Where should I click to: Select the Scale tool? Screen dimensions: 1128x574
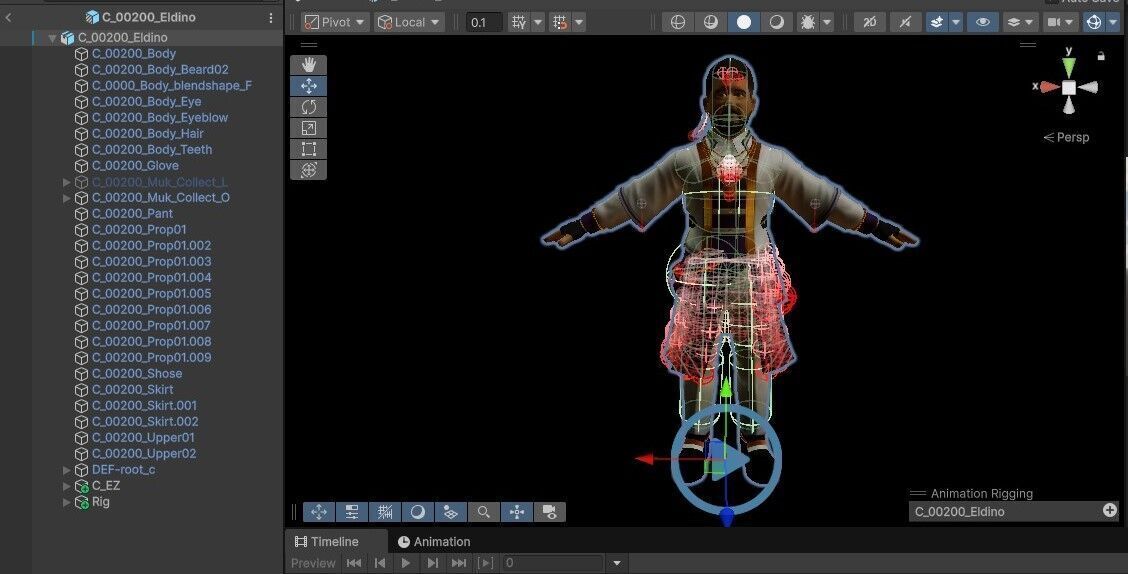(309, 128)
